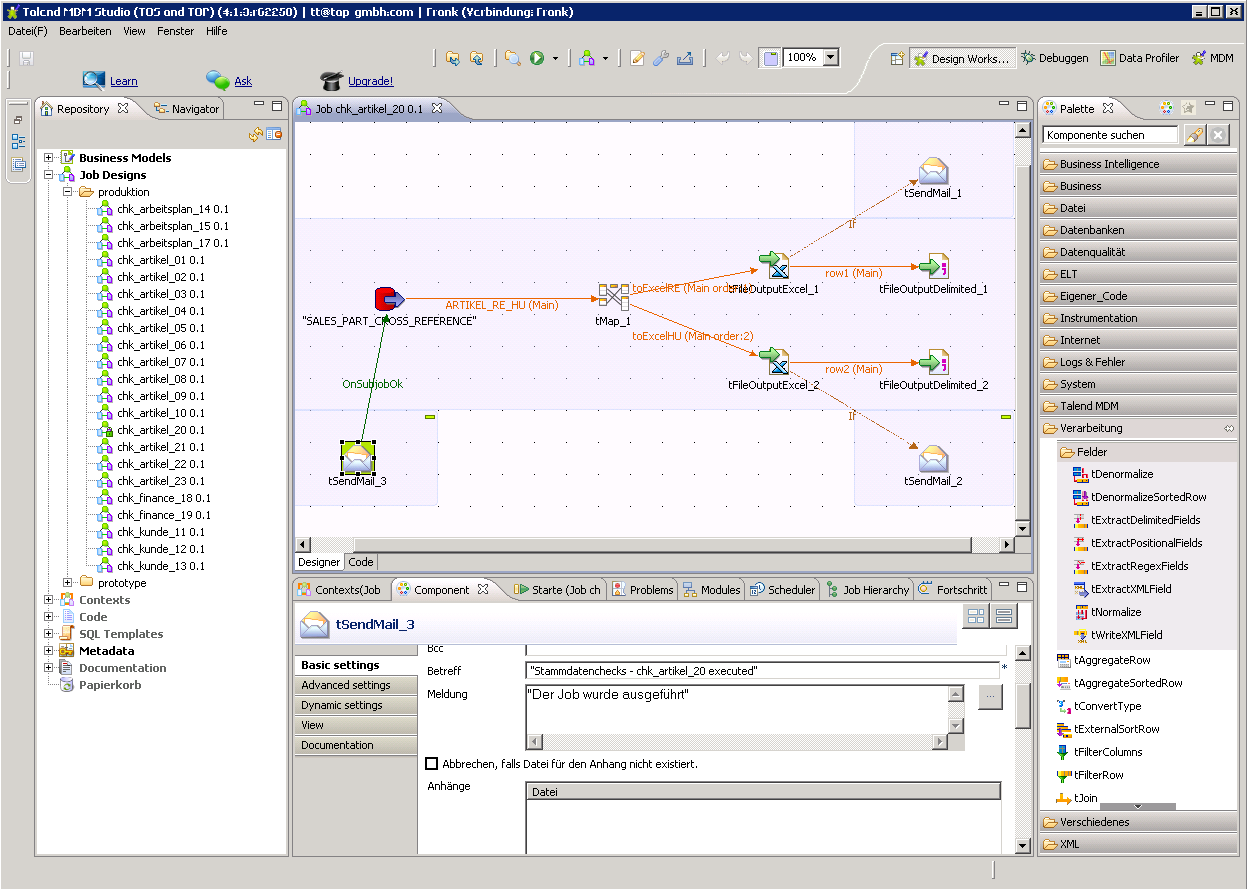
Task: Select the tFileOutputDelimited_2 component
Action: point(933,361)
